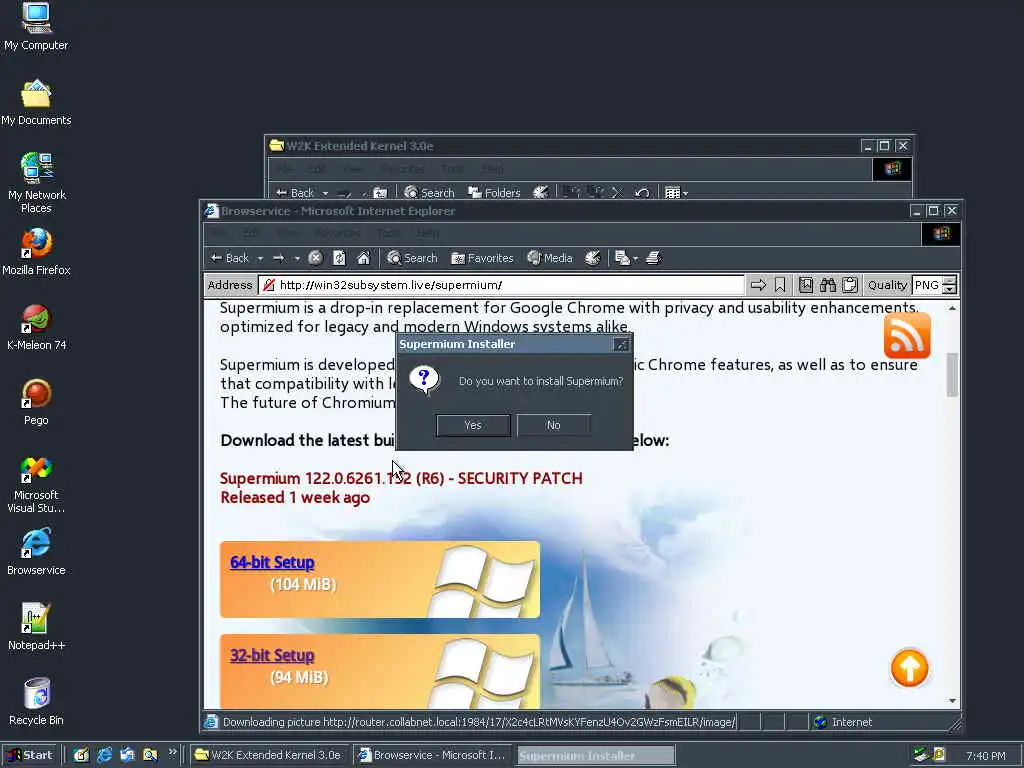Refresh the page in Internet Explorer
Screen dimensions: 1024x768
click(x=340, y=258)
